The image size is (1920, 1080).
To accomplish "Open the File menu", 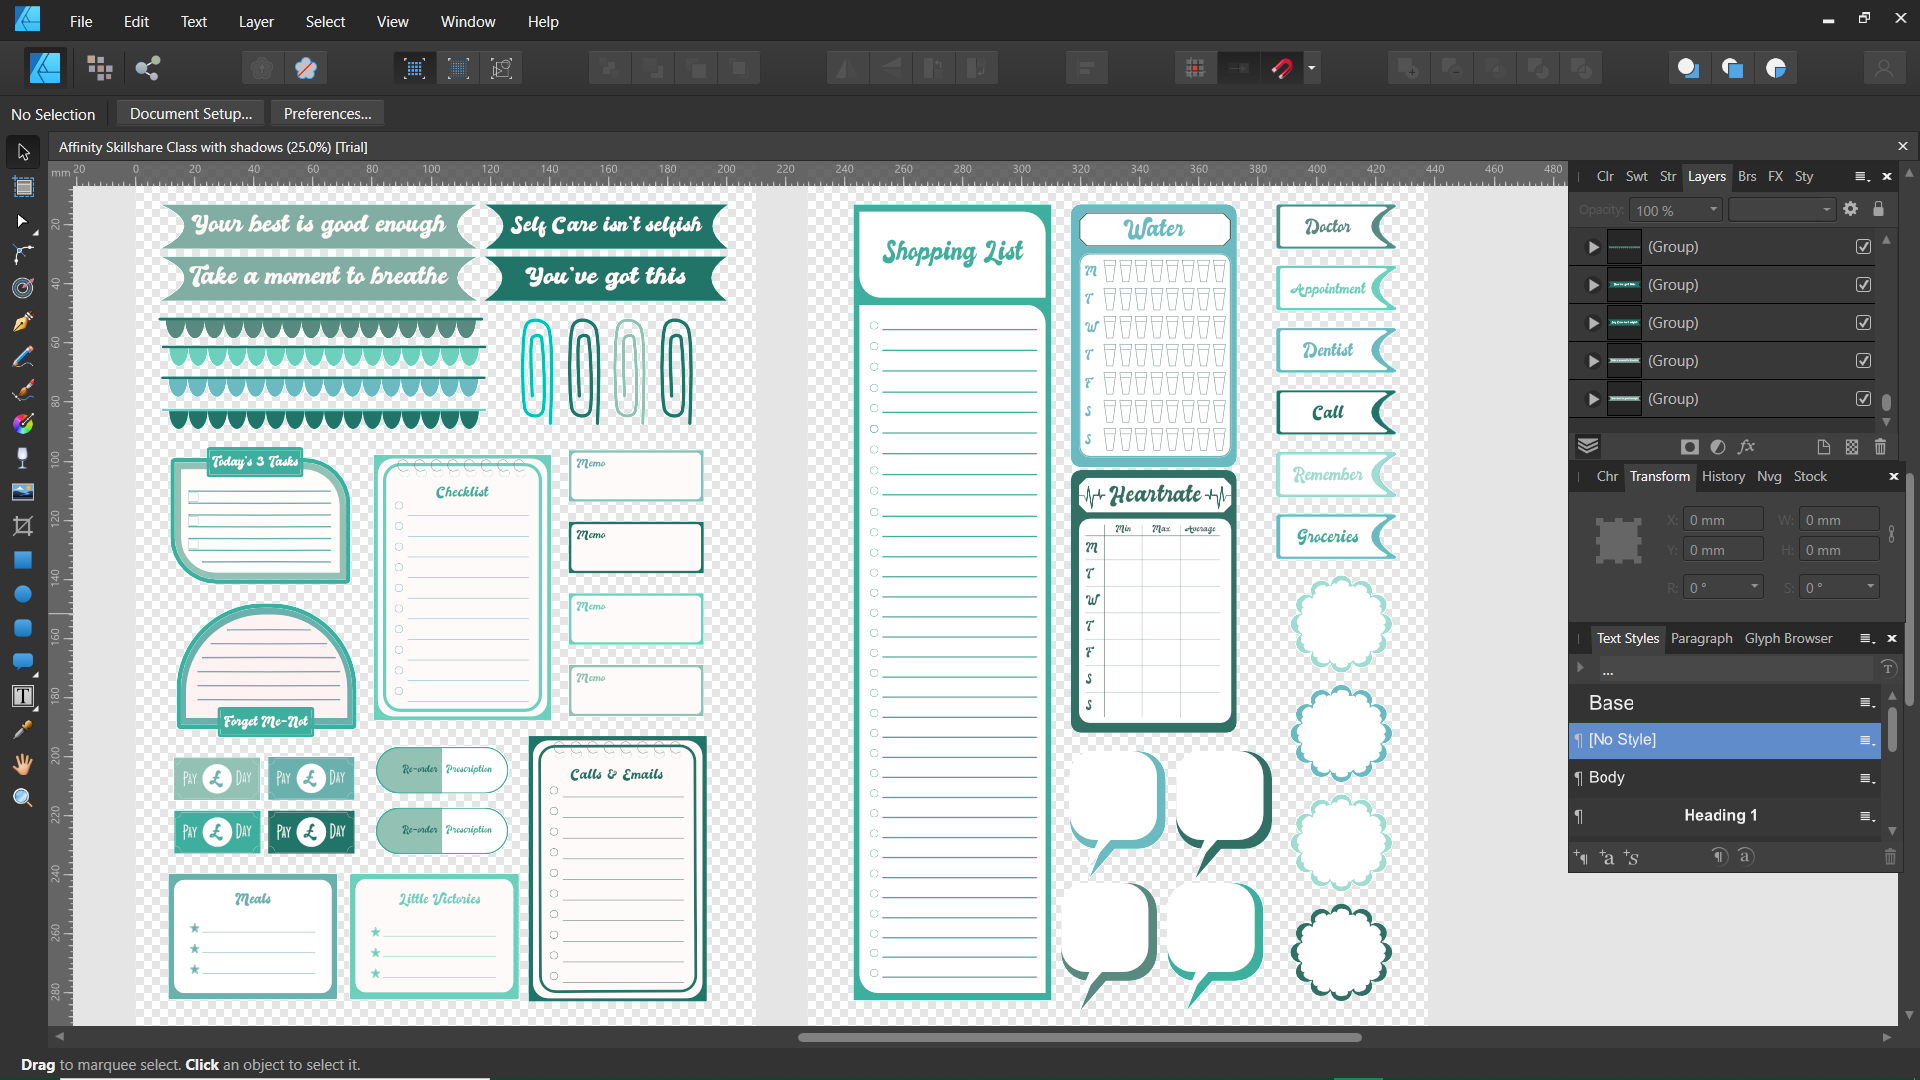I will click(81, 21).
